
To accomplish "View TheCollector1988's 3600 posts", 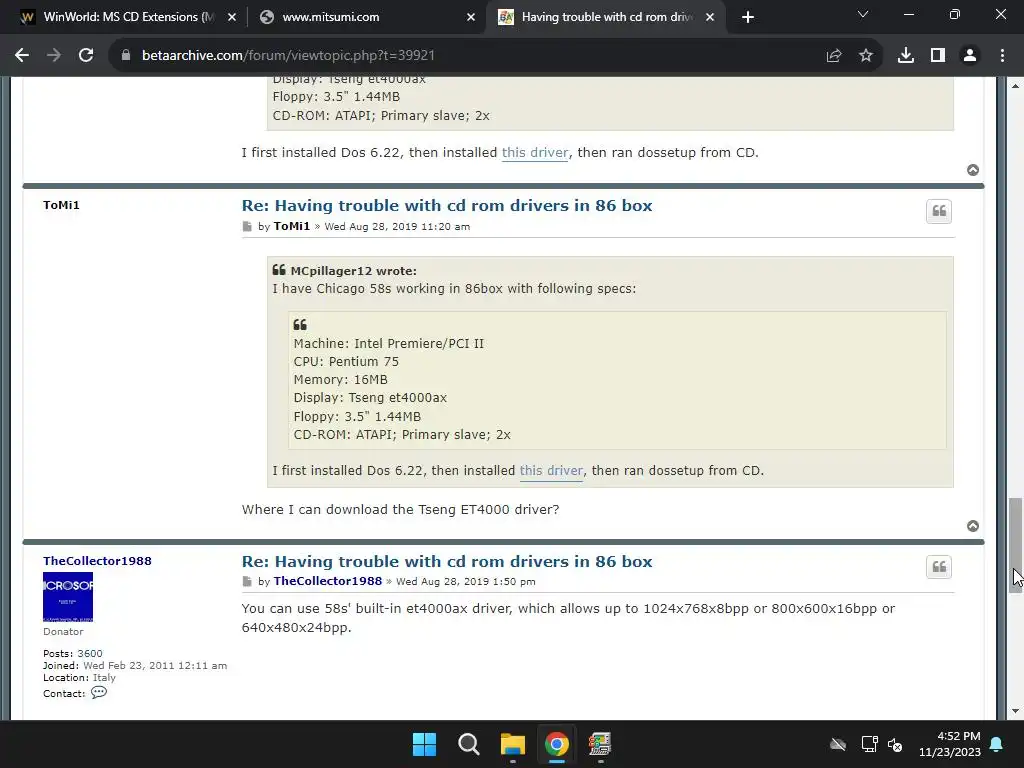I will 89,653.
